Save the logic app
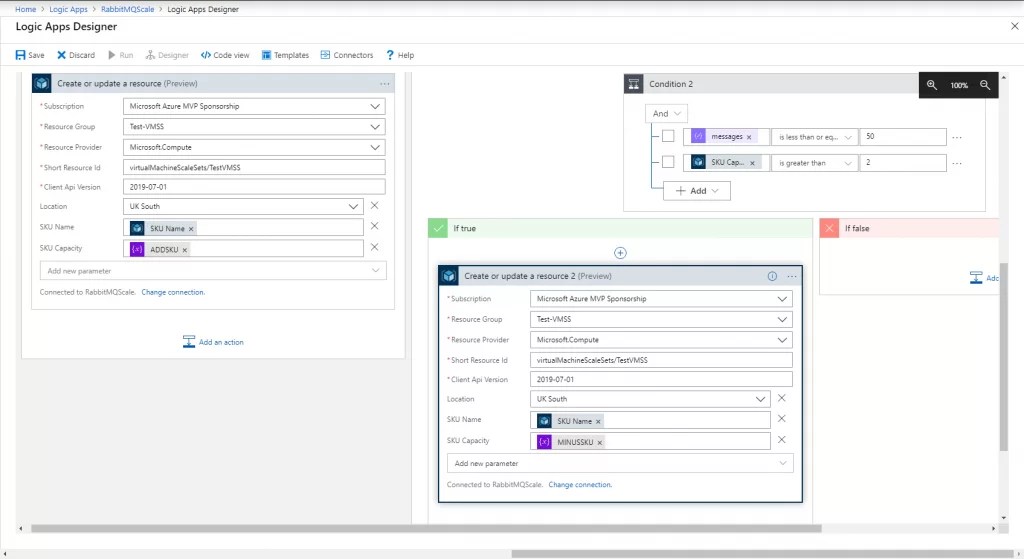This screenshot has height=559, width=1024. [x=30, y=55]
